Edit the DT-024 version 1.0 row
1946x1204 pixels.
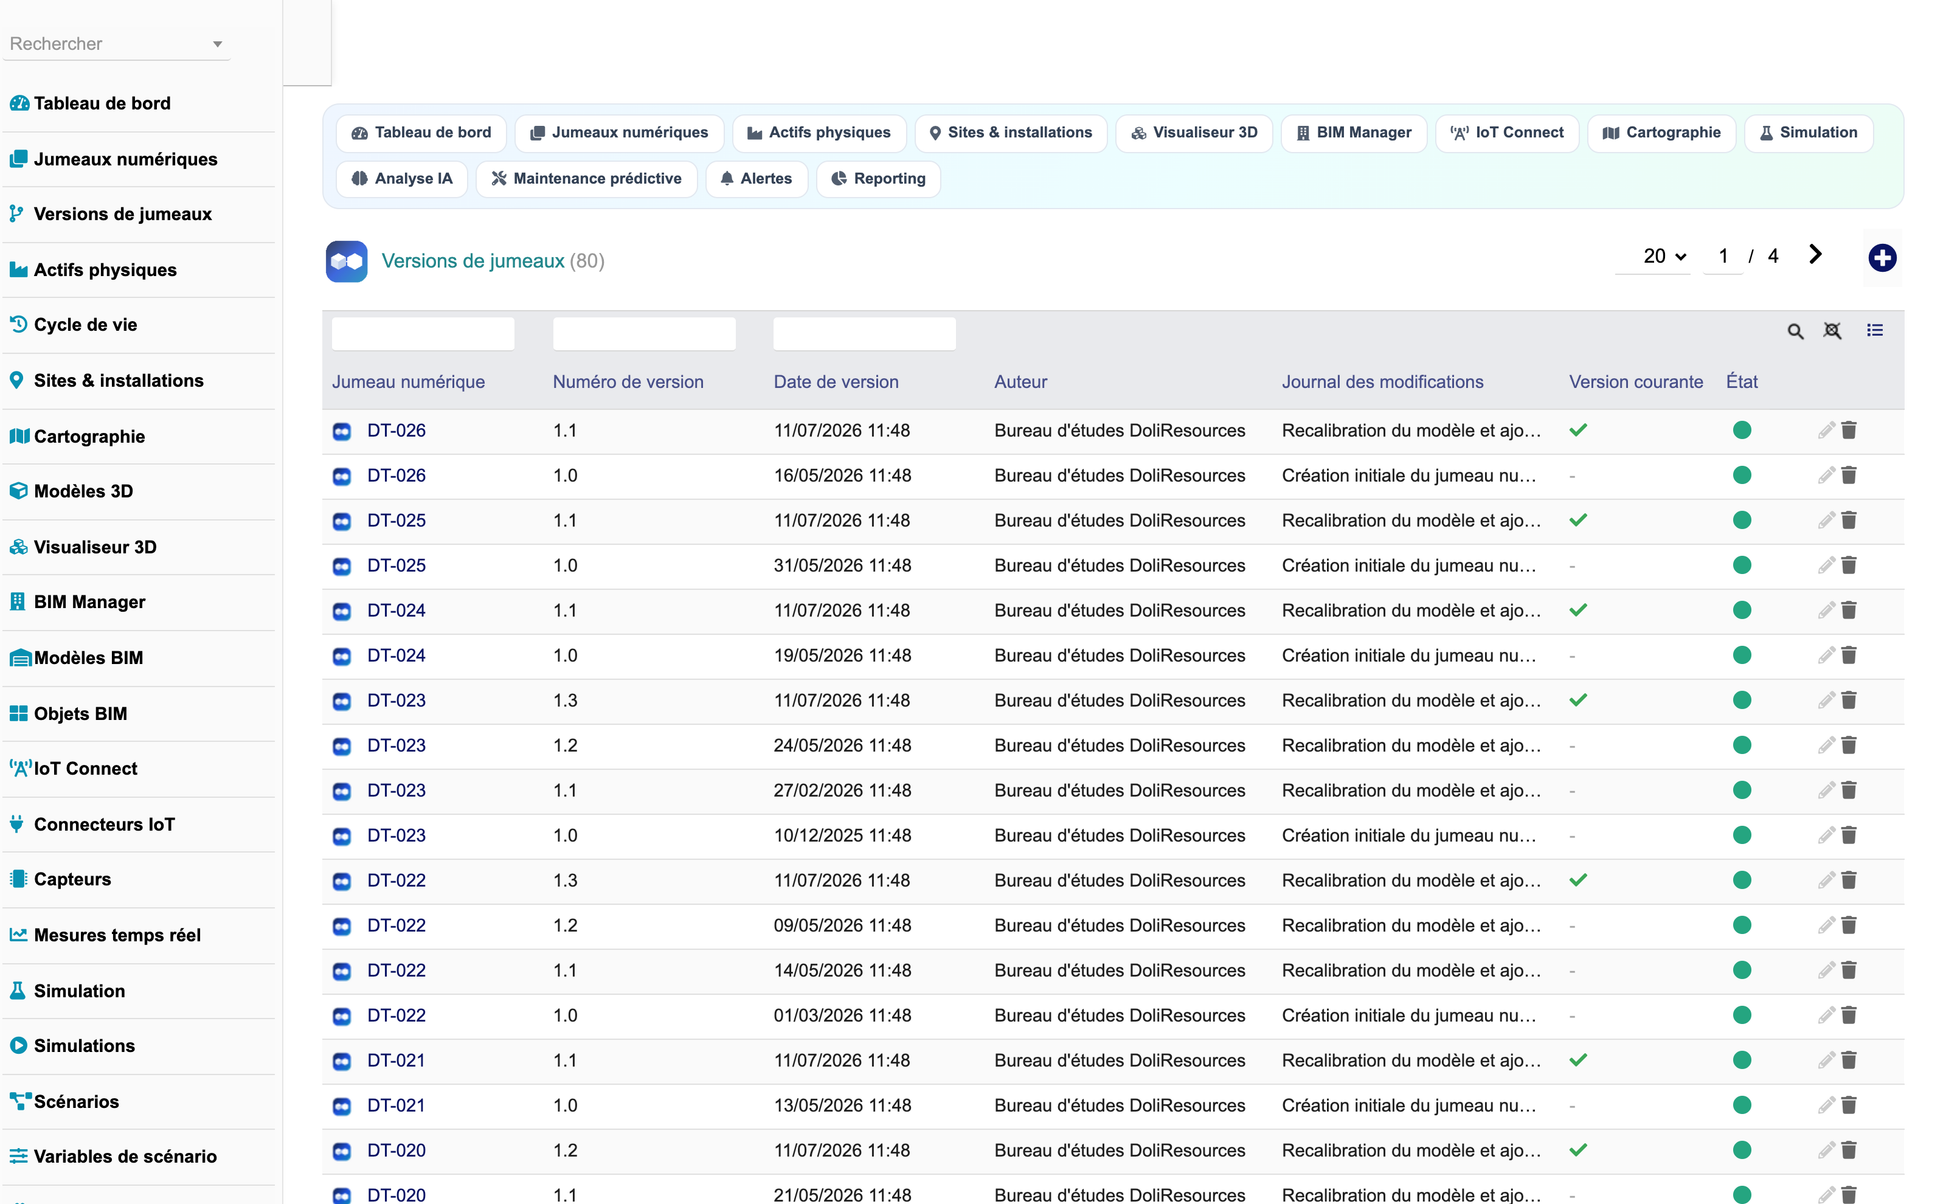tap(1826, 655)
